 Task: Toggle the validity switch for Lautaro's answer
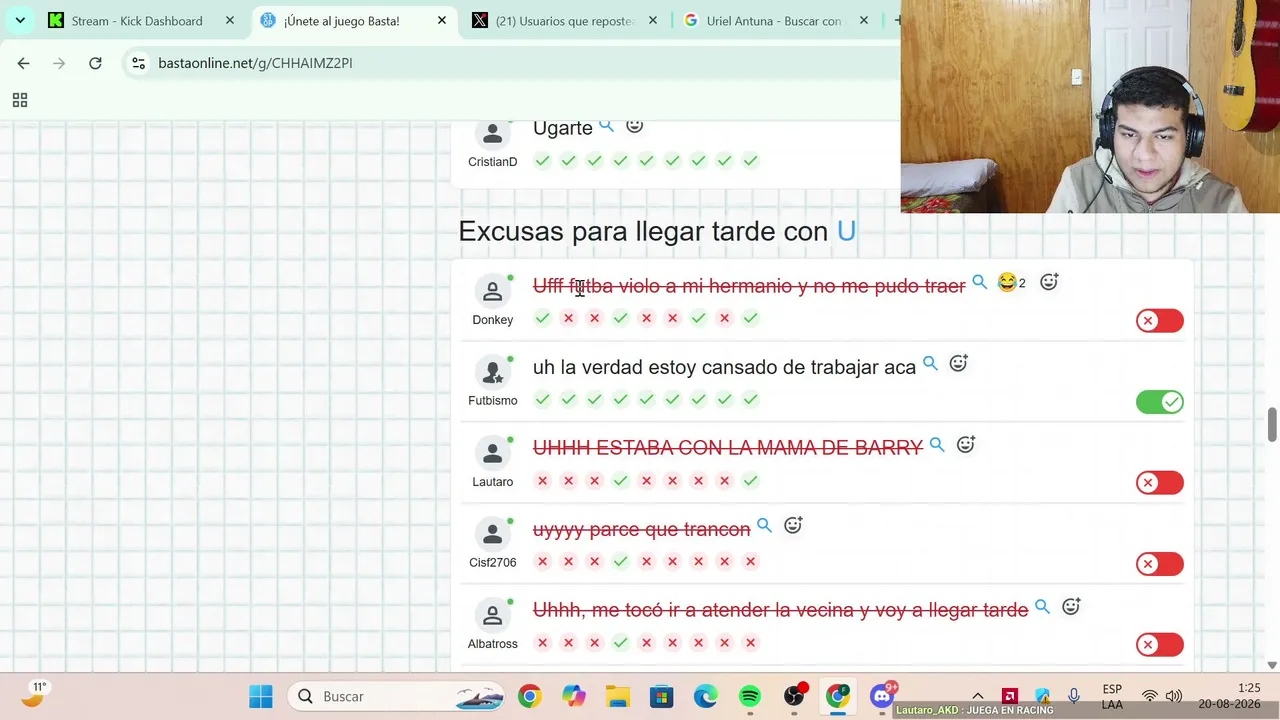(x=1160, y=483)
